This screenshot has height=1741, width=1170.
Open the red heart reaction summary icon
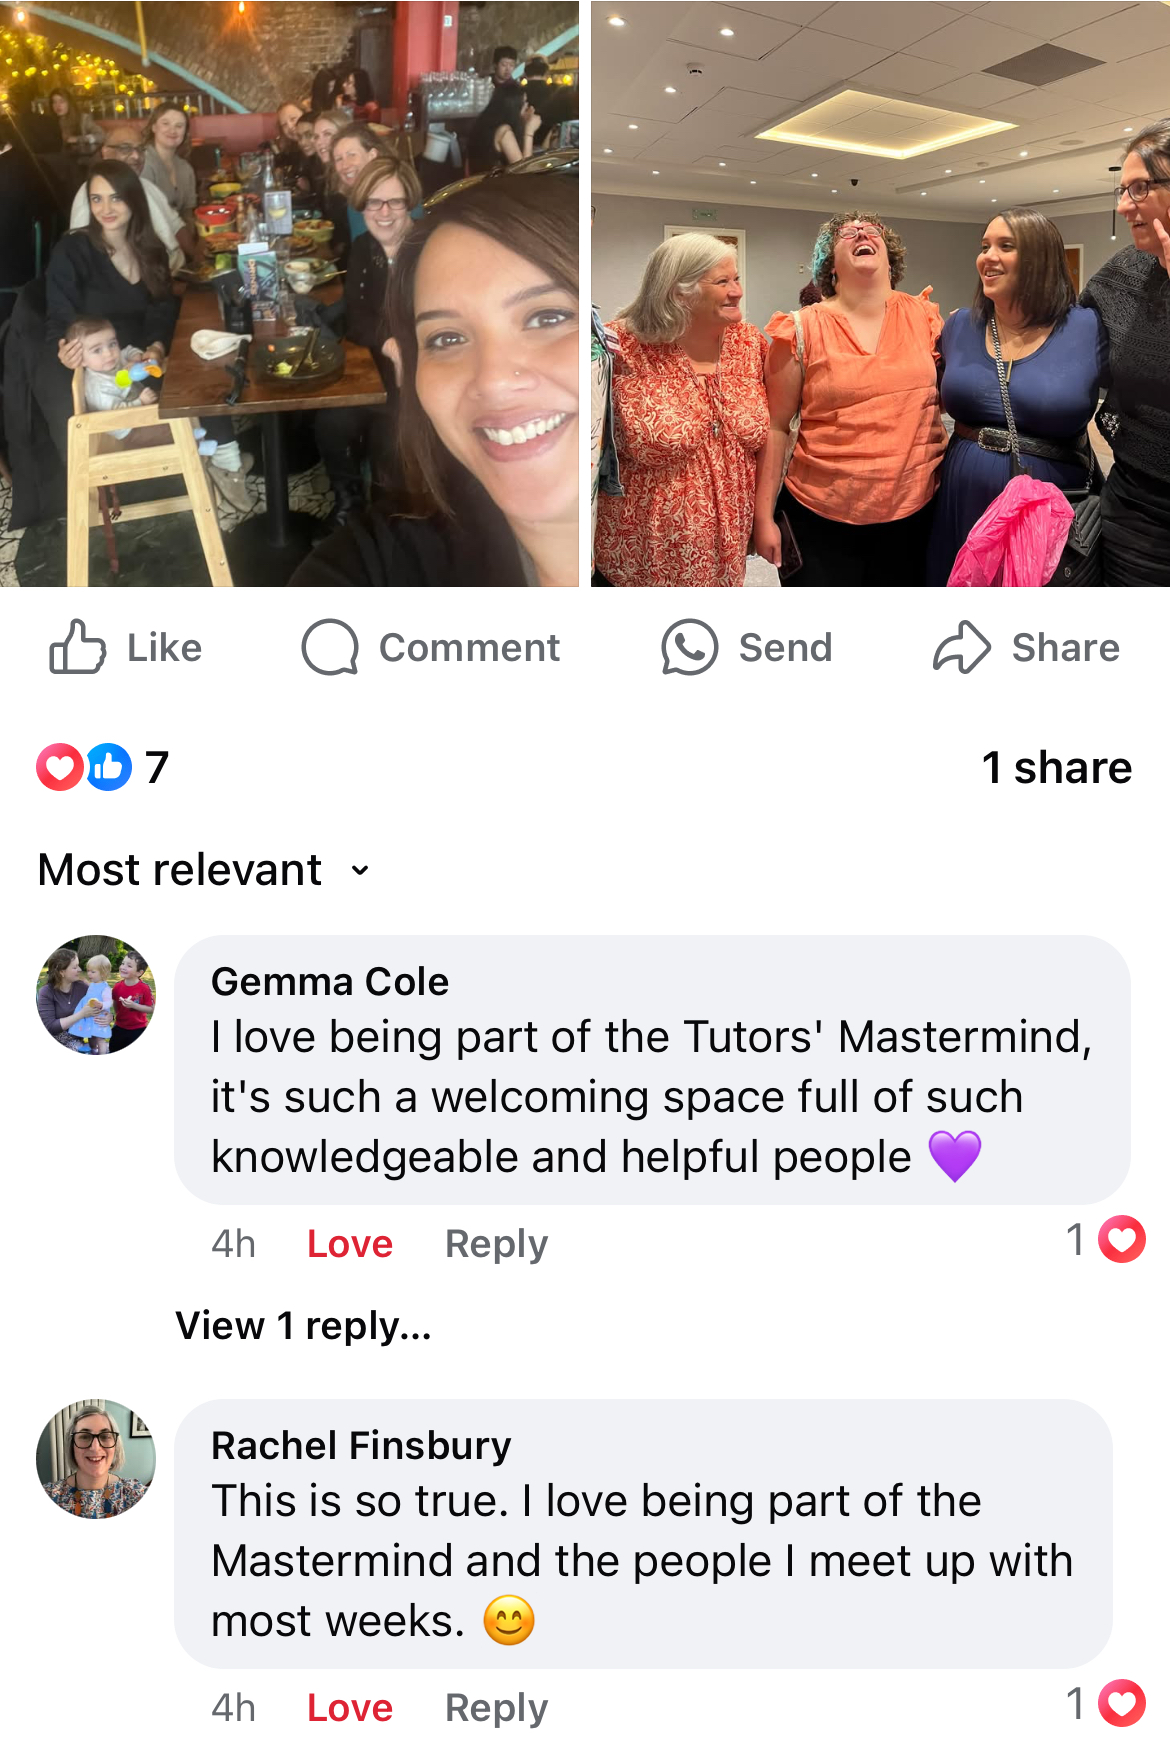point(60,767)
